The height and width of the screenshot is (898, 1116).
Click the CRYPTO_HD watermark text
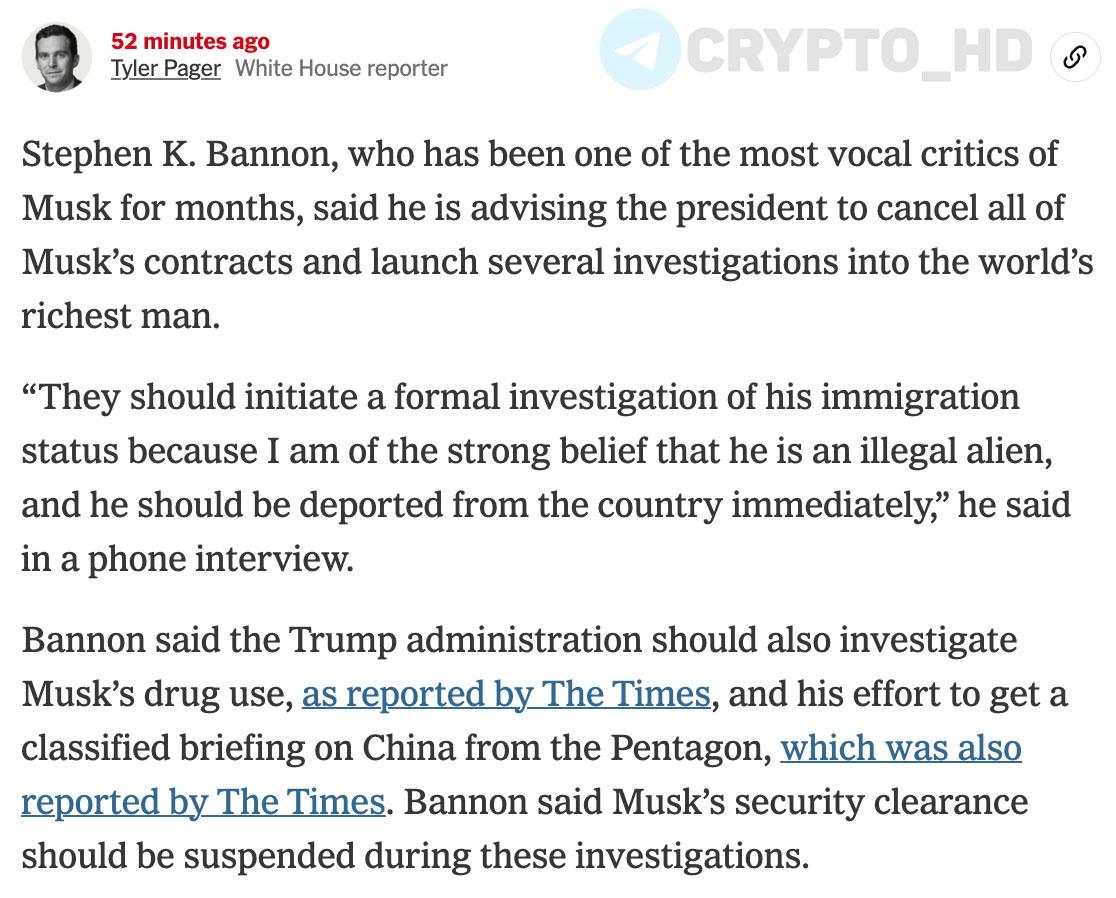click(859, 51)
